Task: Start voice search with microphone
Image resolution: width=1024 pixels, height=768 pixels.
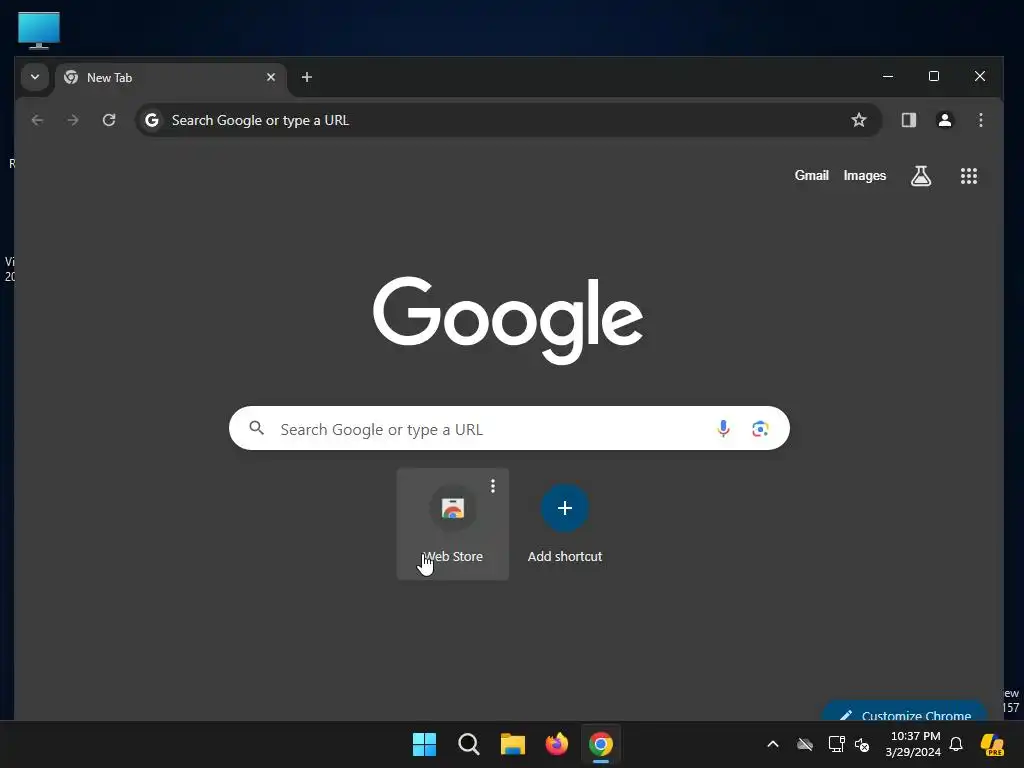Action: point(723,428)
